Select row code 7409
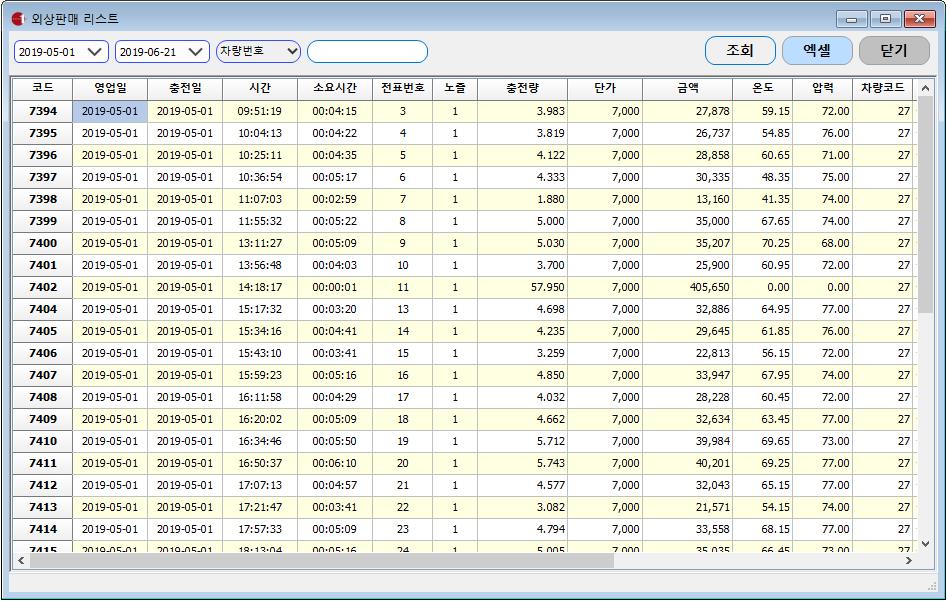Image resolution: width=947 pixels, height=601 pixels. coord(43,419)
